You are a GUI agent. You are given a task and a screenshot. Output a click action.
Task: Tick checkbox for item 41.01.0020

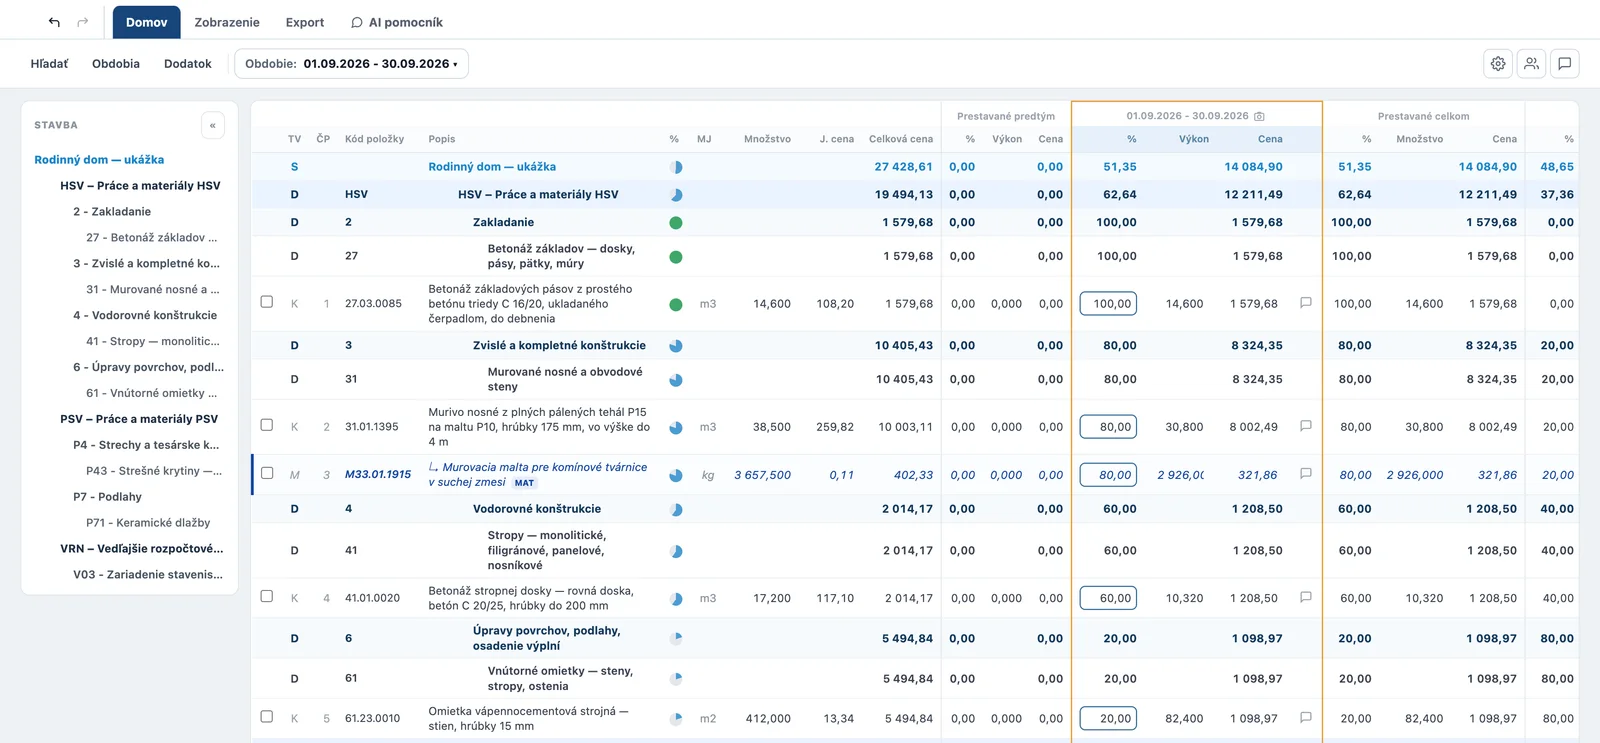pyautogui.click(x=267, y=596)
